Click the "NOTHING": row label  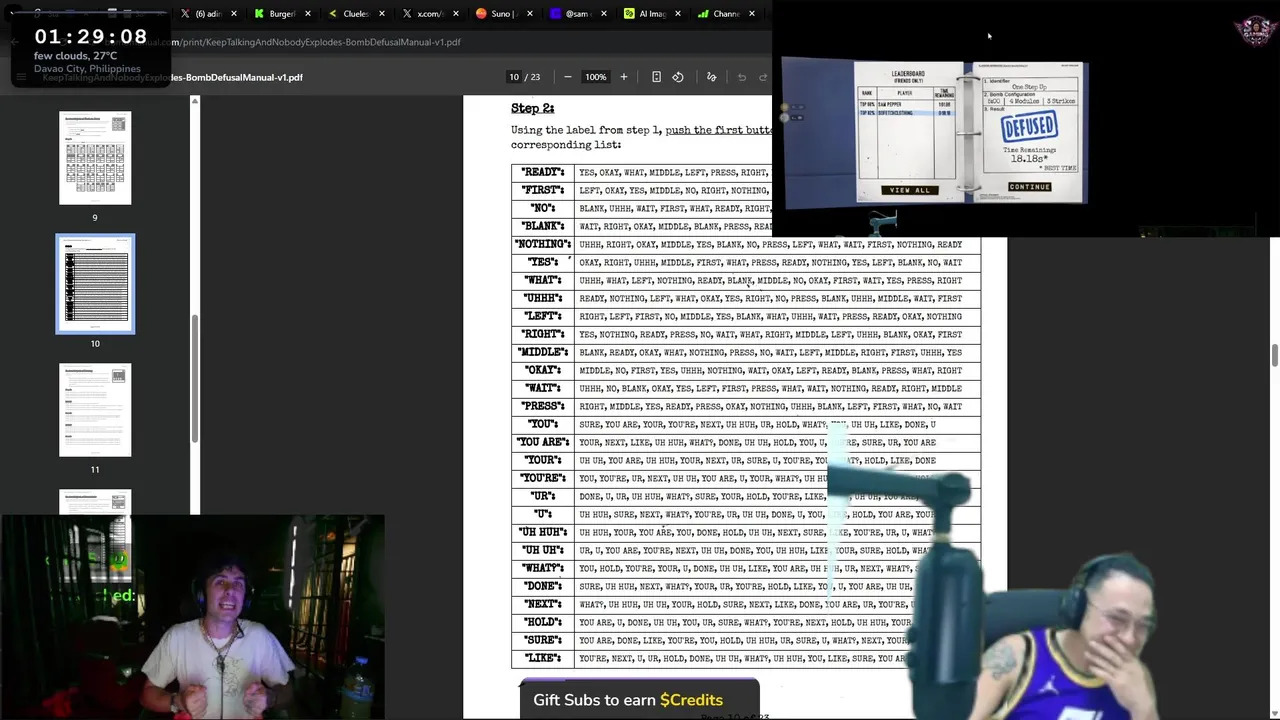point(543,244)
